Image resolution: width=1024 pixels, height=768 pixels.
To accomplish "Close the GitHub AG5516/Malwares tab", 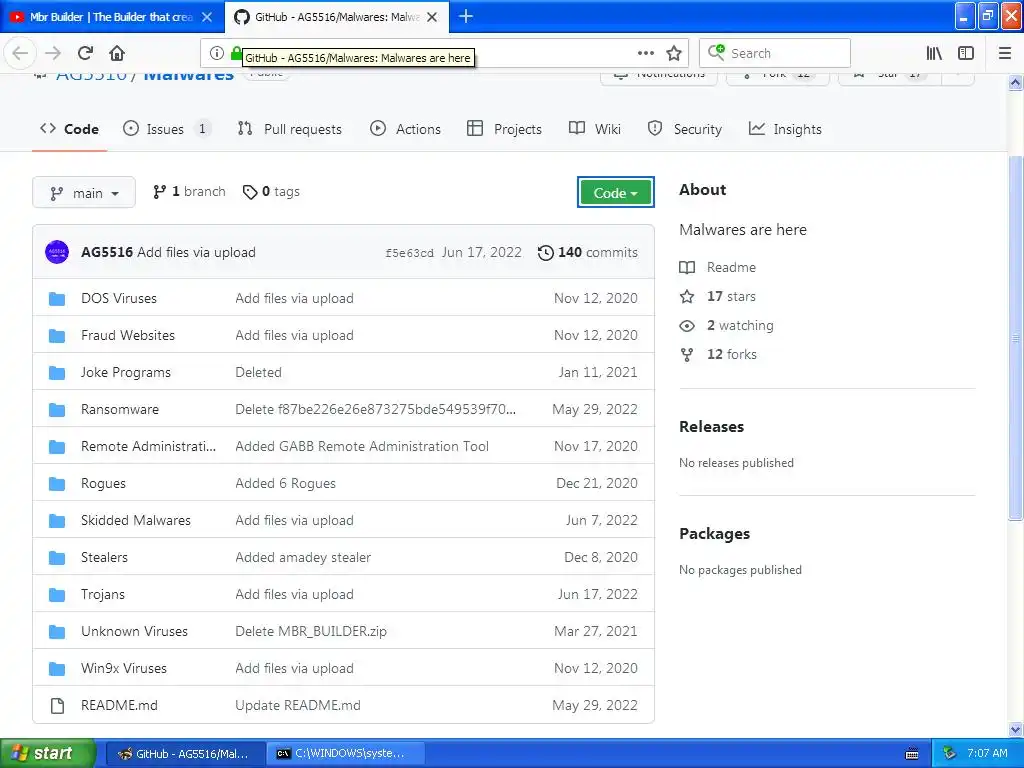I will 432,17.
